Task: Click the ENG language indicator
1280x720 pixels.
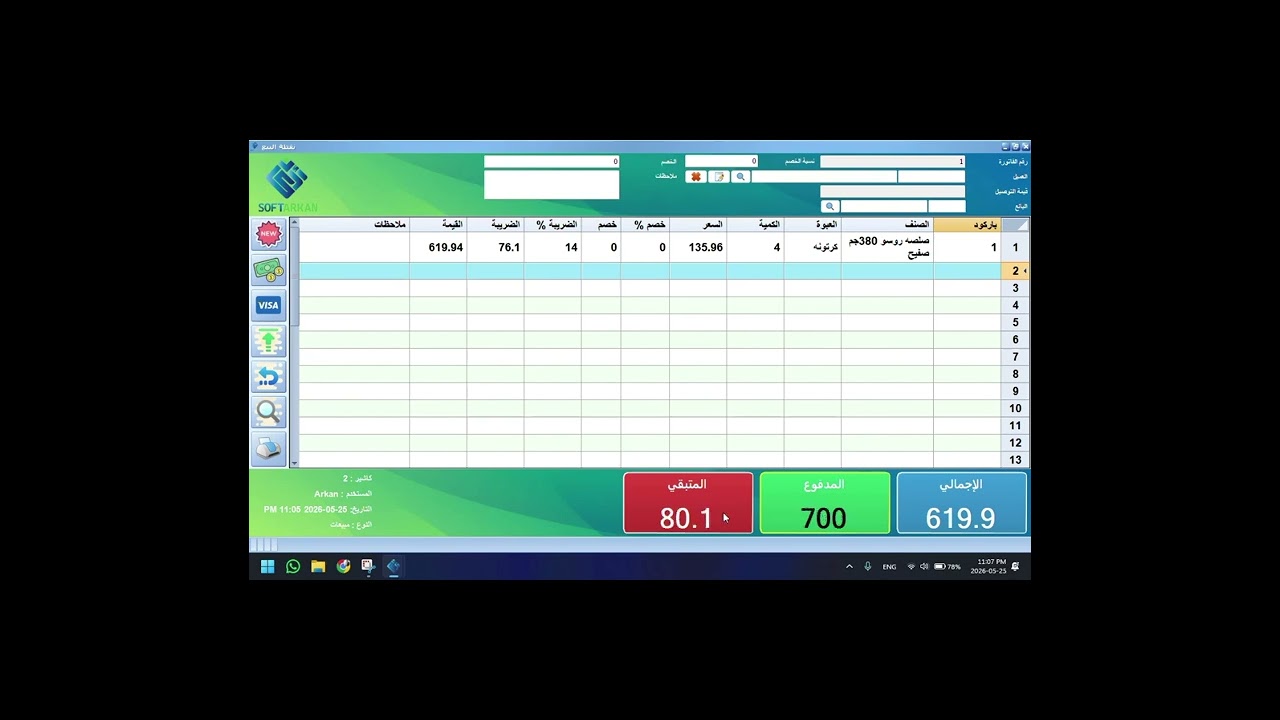Action: click(x=889, y=567)
